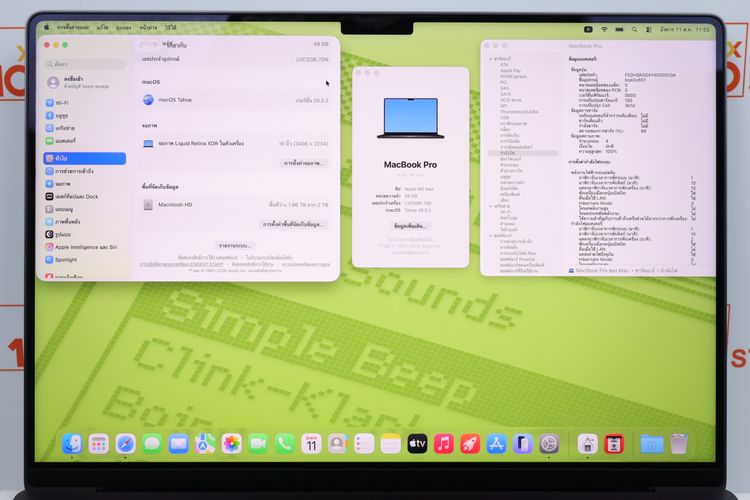Click the Liquid Retina XDR display row
The width and height of the screenshot is (750, 500).
tap(235, 144)
